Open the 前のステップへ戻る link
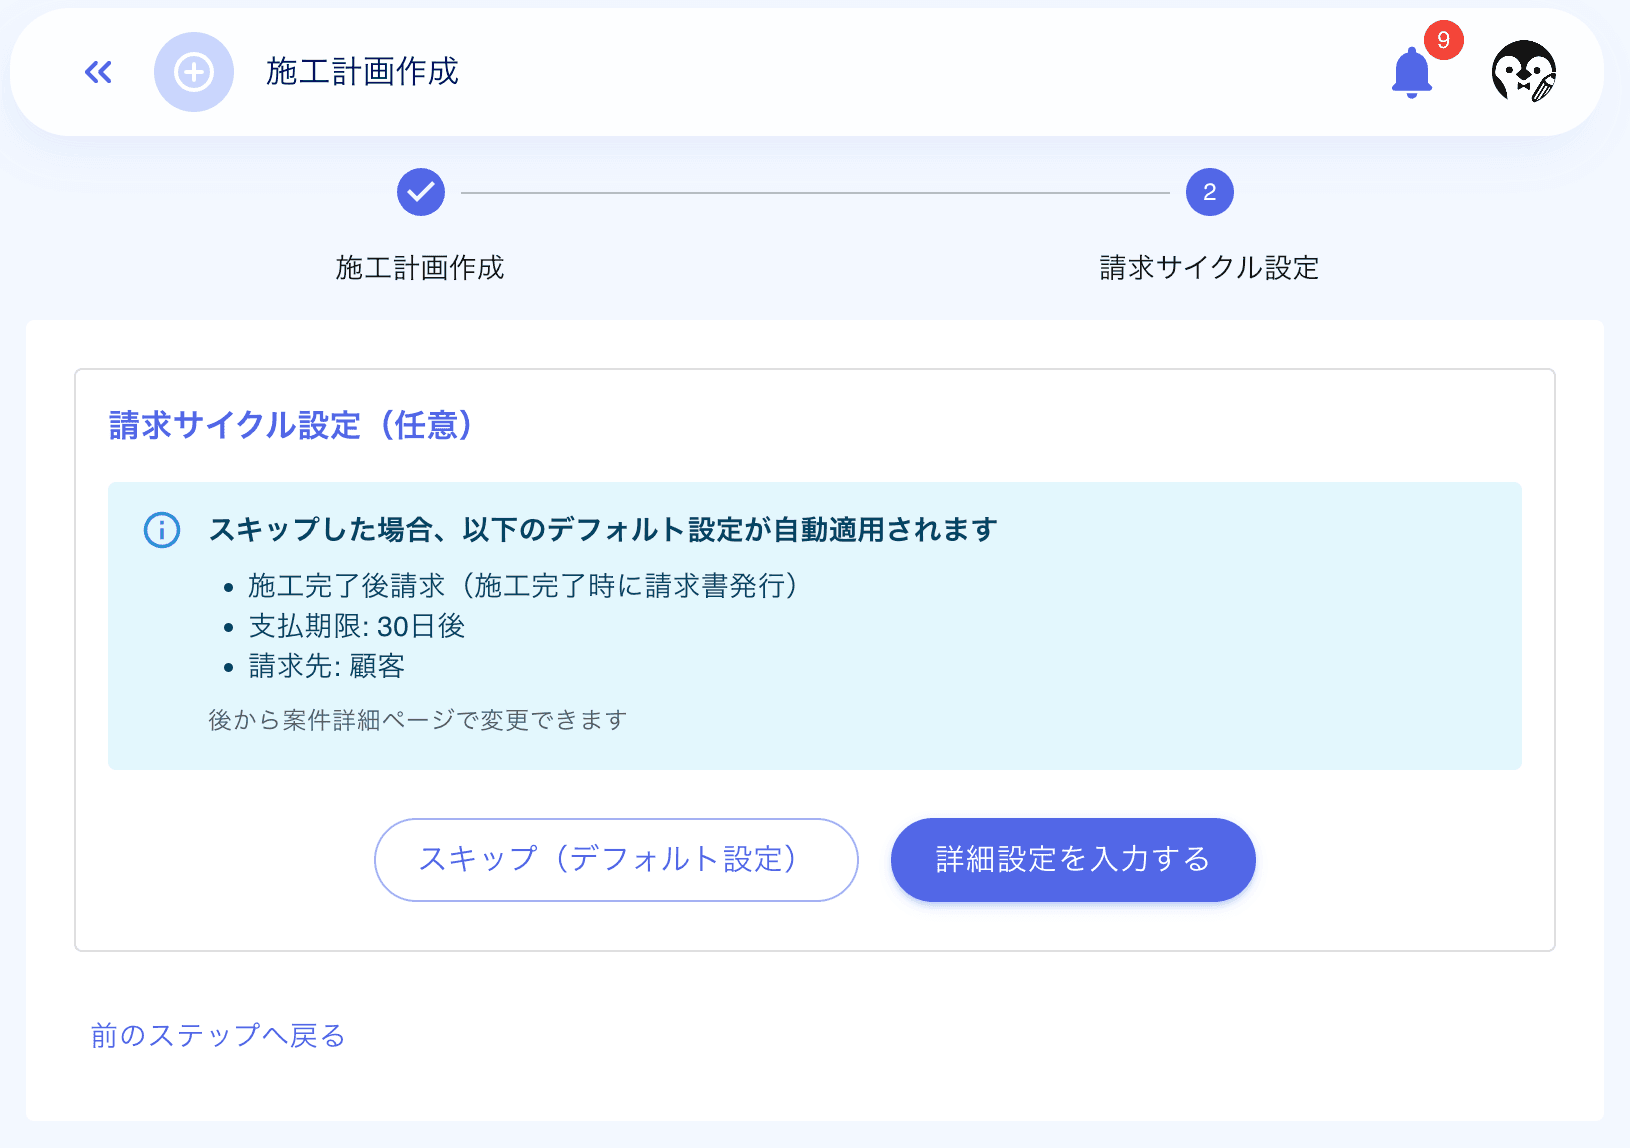This screenshot has width=1630, height=1148. point(216,1036)
